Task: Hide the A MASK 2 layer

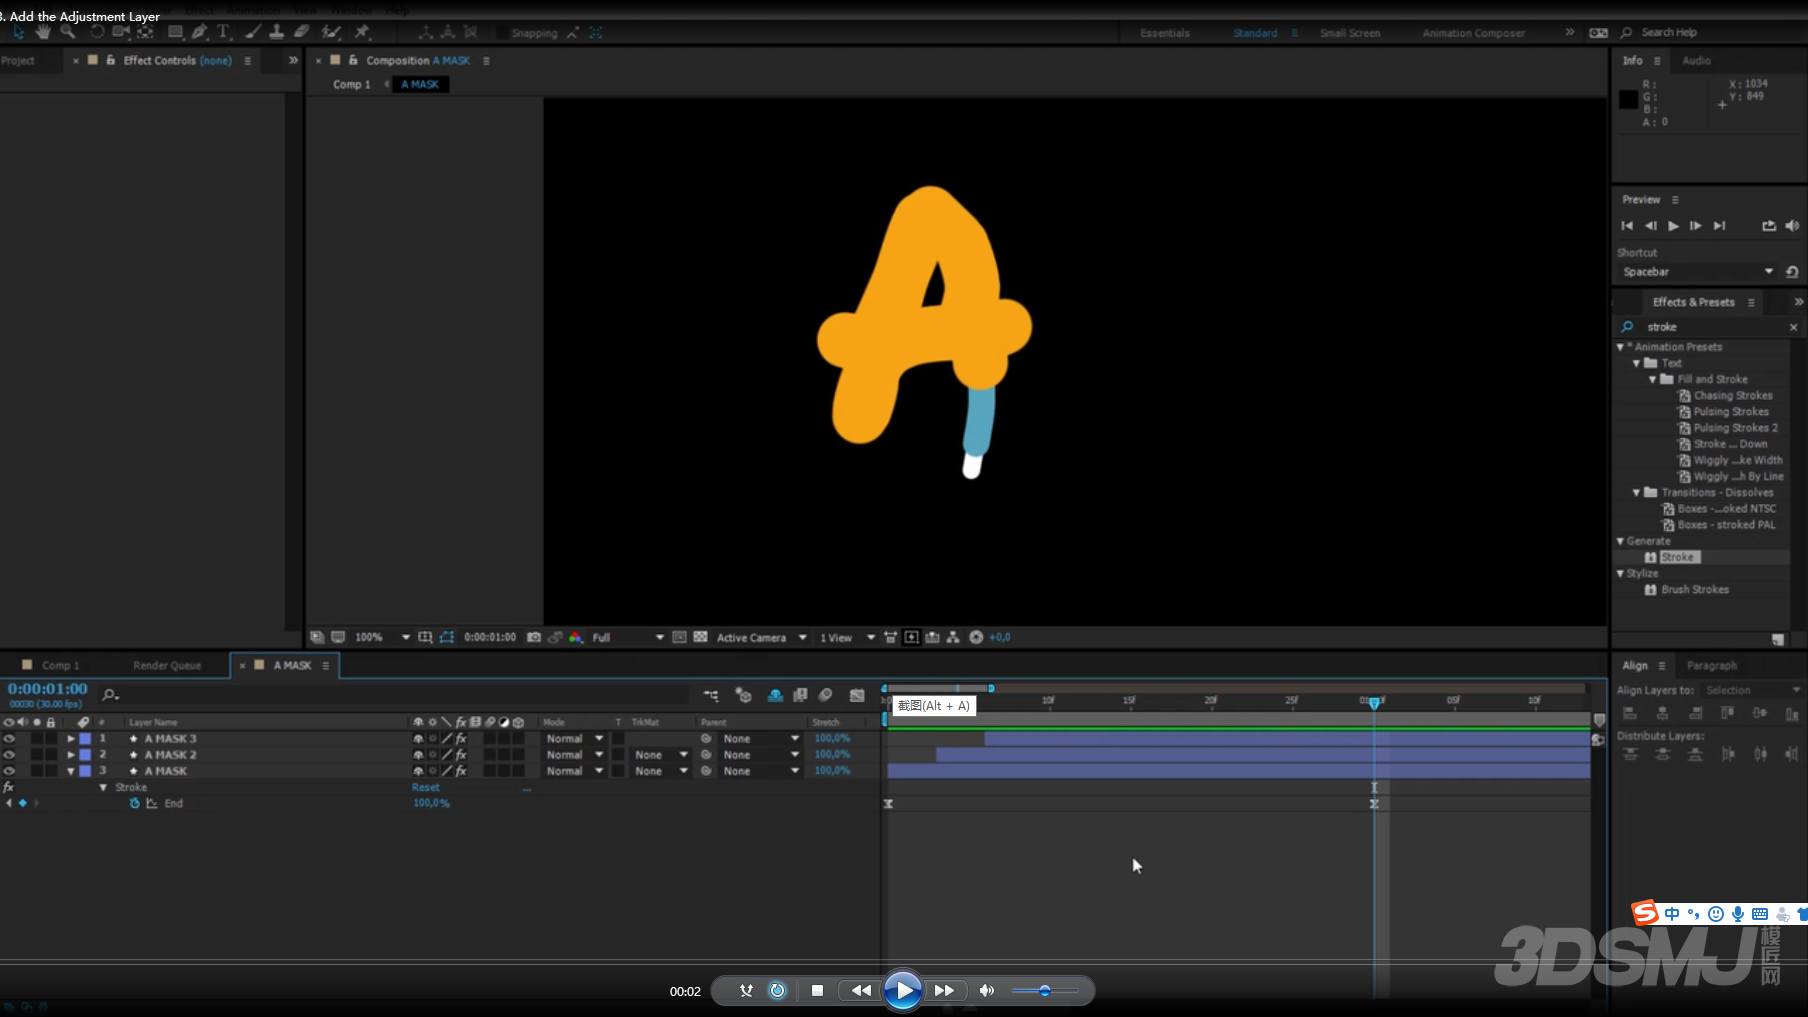Action: coord(9,755)
